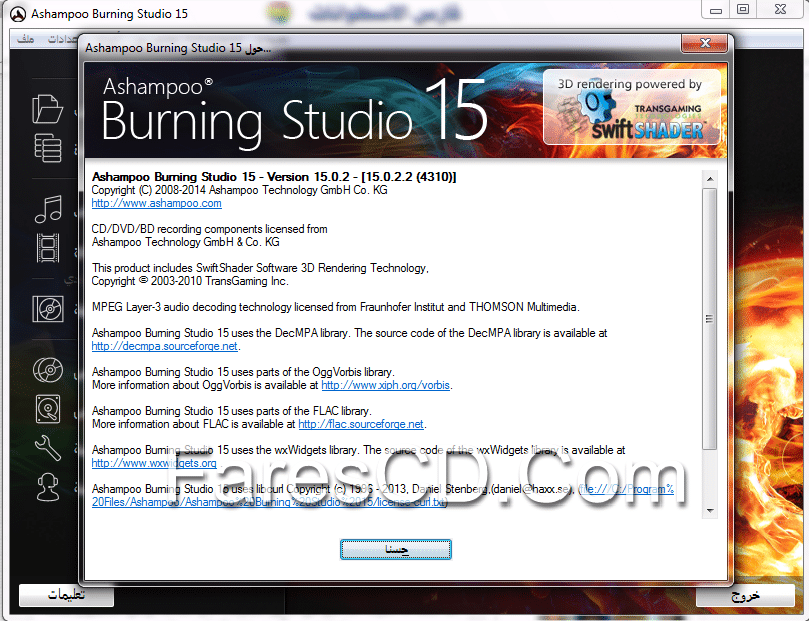Open the xiph.org/vorbis link
This screenshot has width=809, height=621.
(x=385, y=385)
